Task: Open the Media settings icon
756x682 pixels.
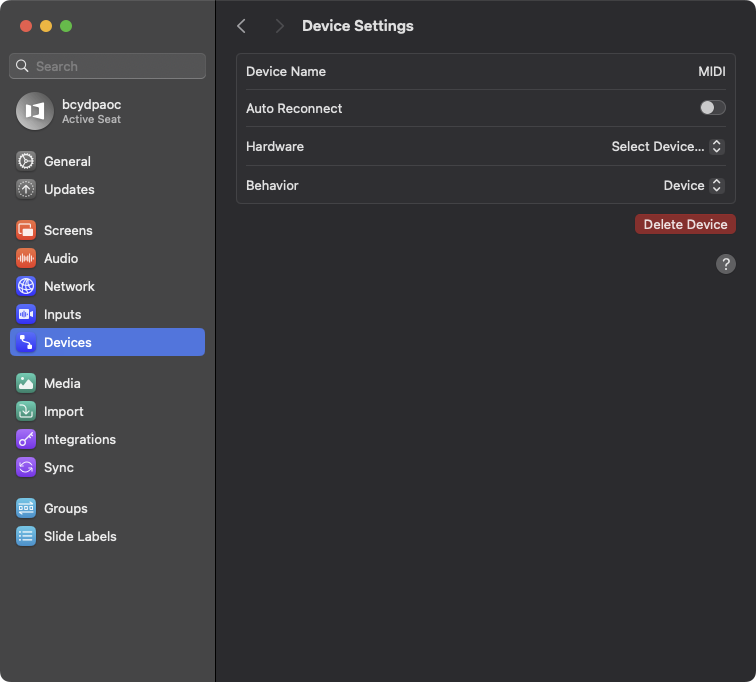Action: (x=26, y=383)
